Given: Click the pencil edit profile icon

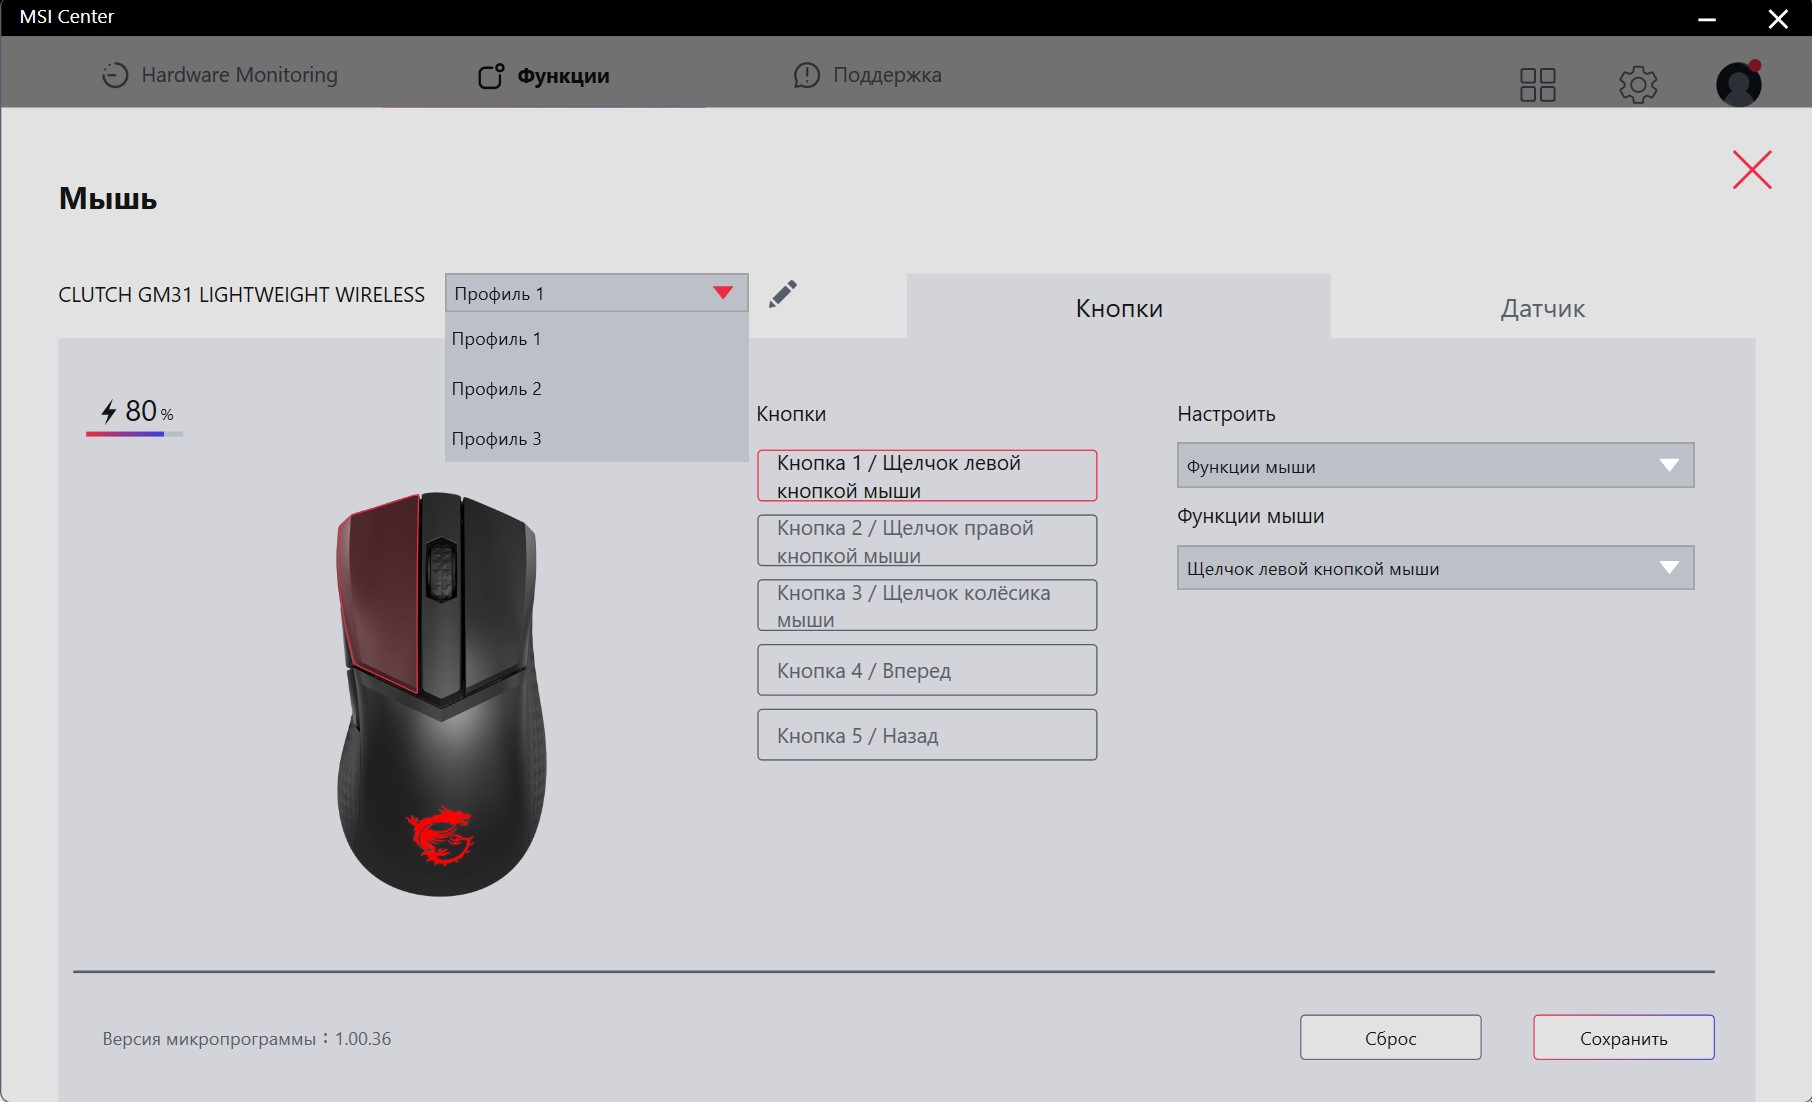Looking at the screenshot, I should (783, 294).
